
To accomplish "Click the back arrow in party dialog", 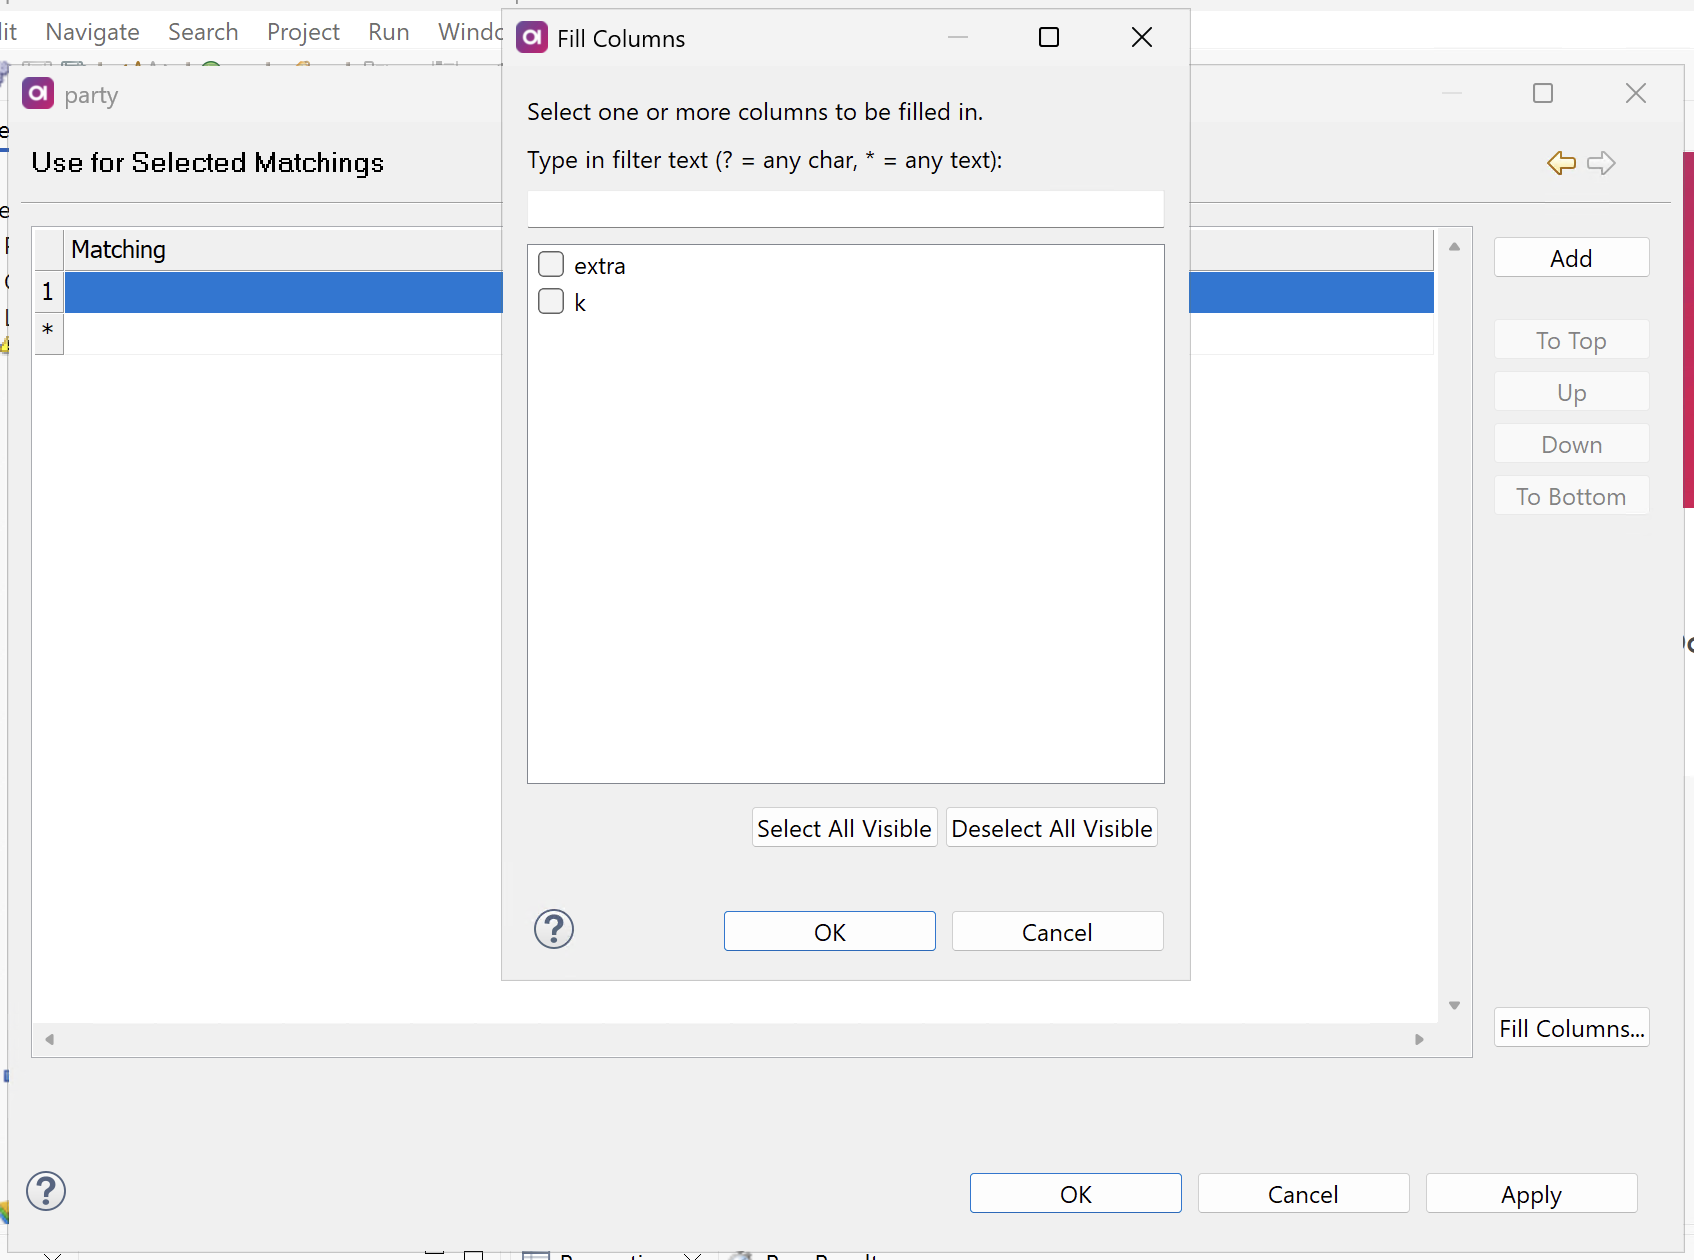I will point(1561,163).
